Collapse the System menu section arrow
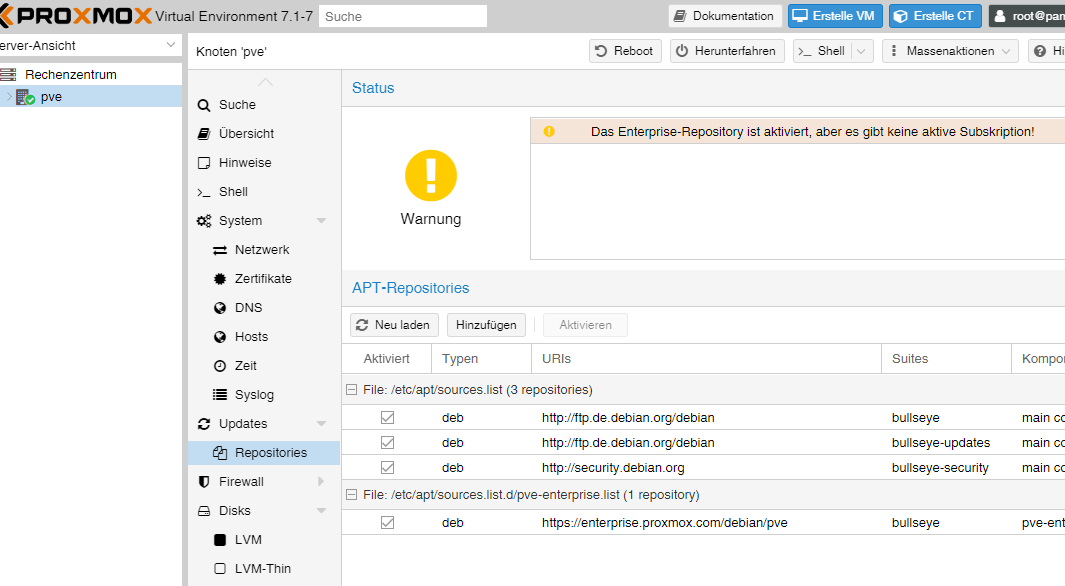Image resolution: width=1065 pixels, height=586 pixels. pos(321,221)
